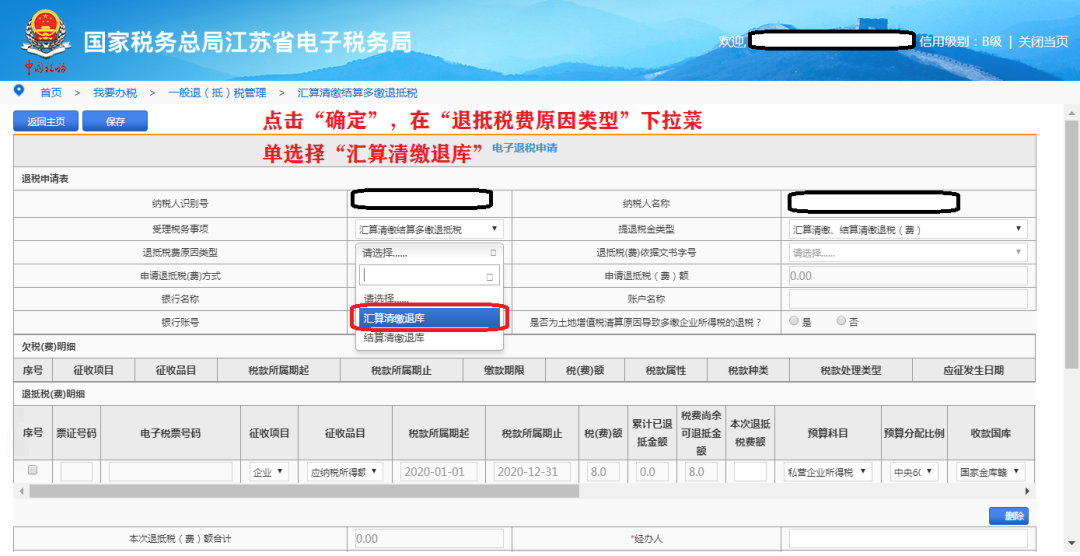Click 申请退抵税（费）额 field
The height and width of the screenshot is (556, 1080).
pyautogui.click(x=908, y=276)
